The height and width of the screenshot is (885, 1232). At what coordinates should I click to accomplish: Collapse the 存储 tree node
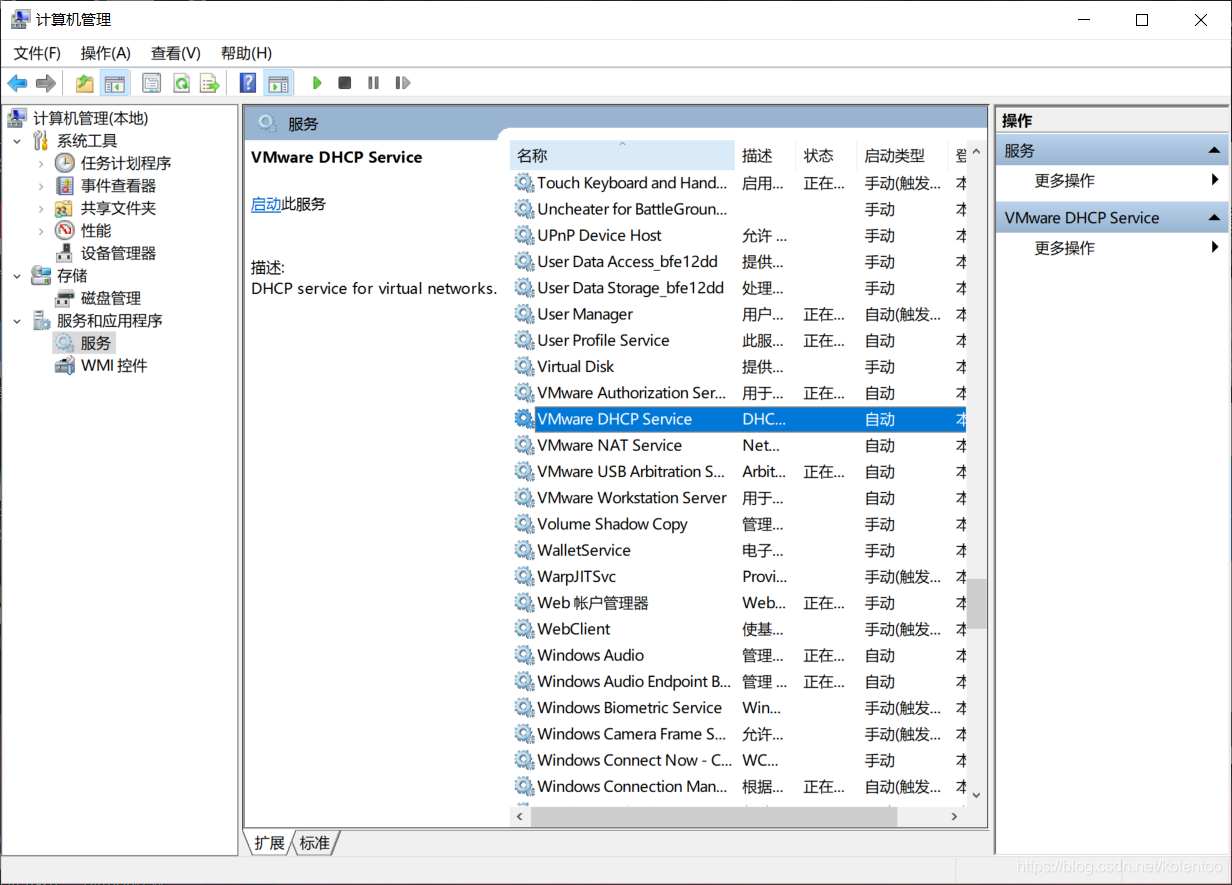pyautogui.click(x=17, y=276)
